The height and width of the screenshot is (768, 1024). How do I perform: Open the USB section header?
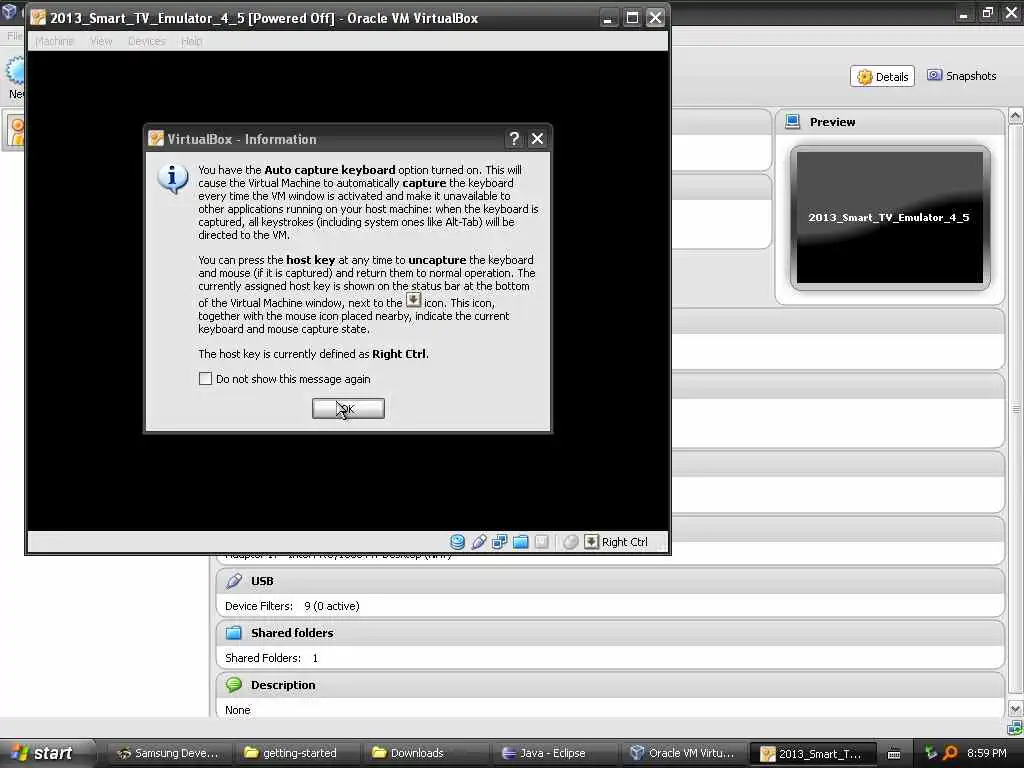pos(610,581)
